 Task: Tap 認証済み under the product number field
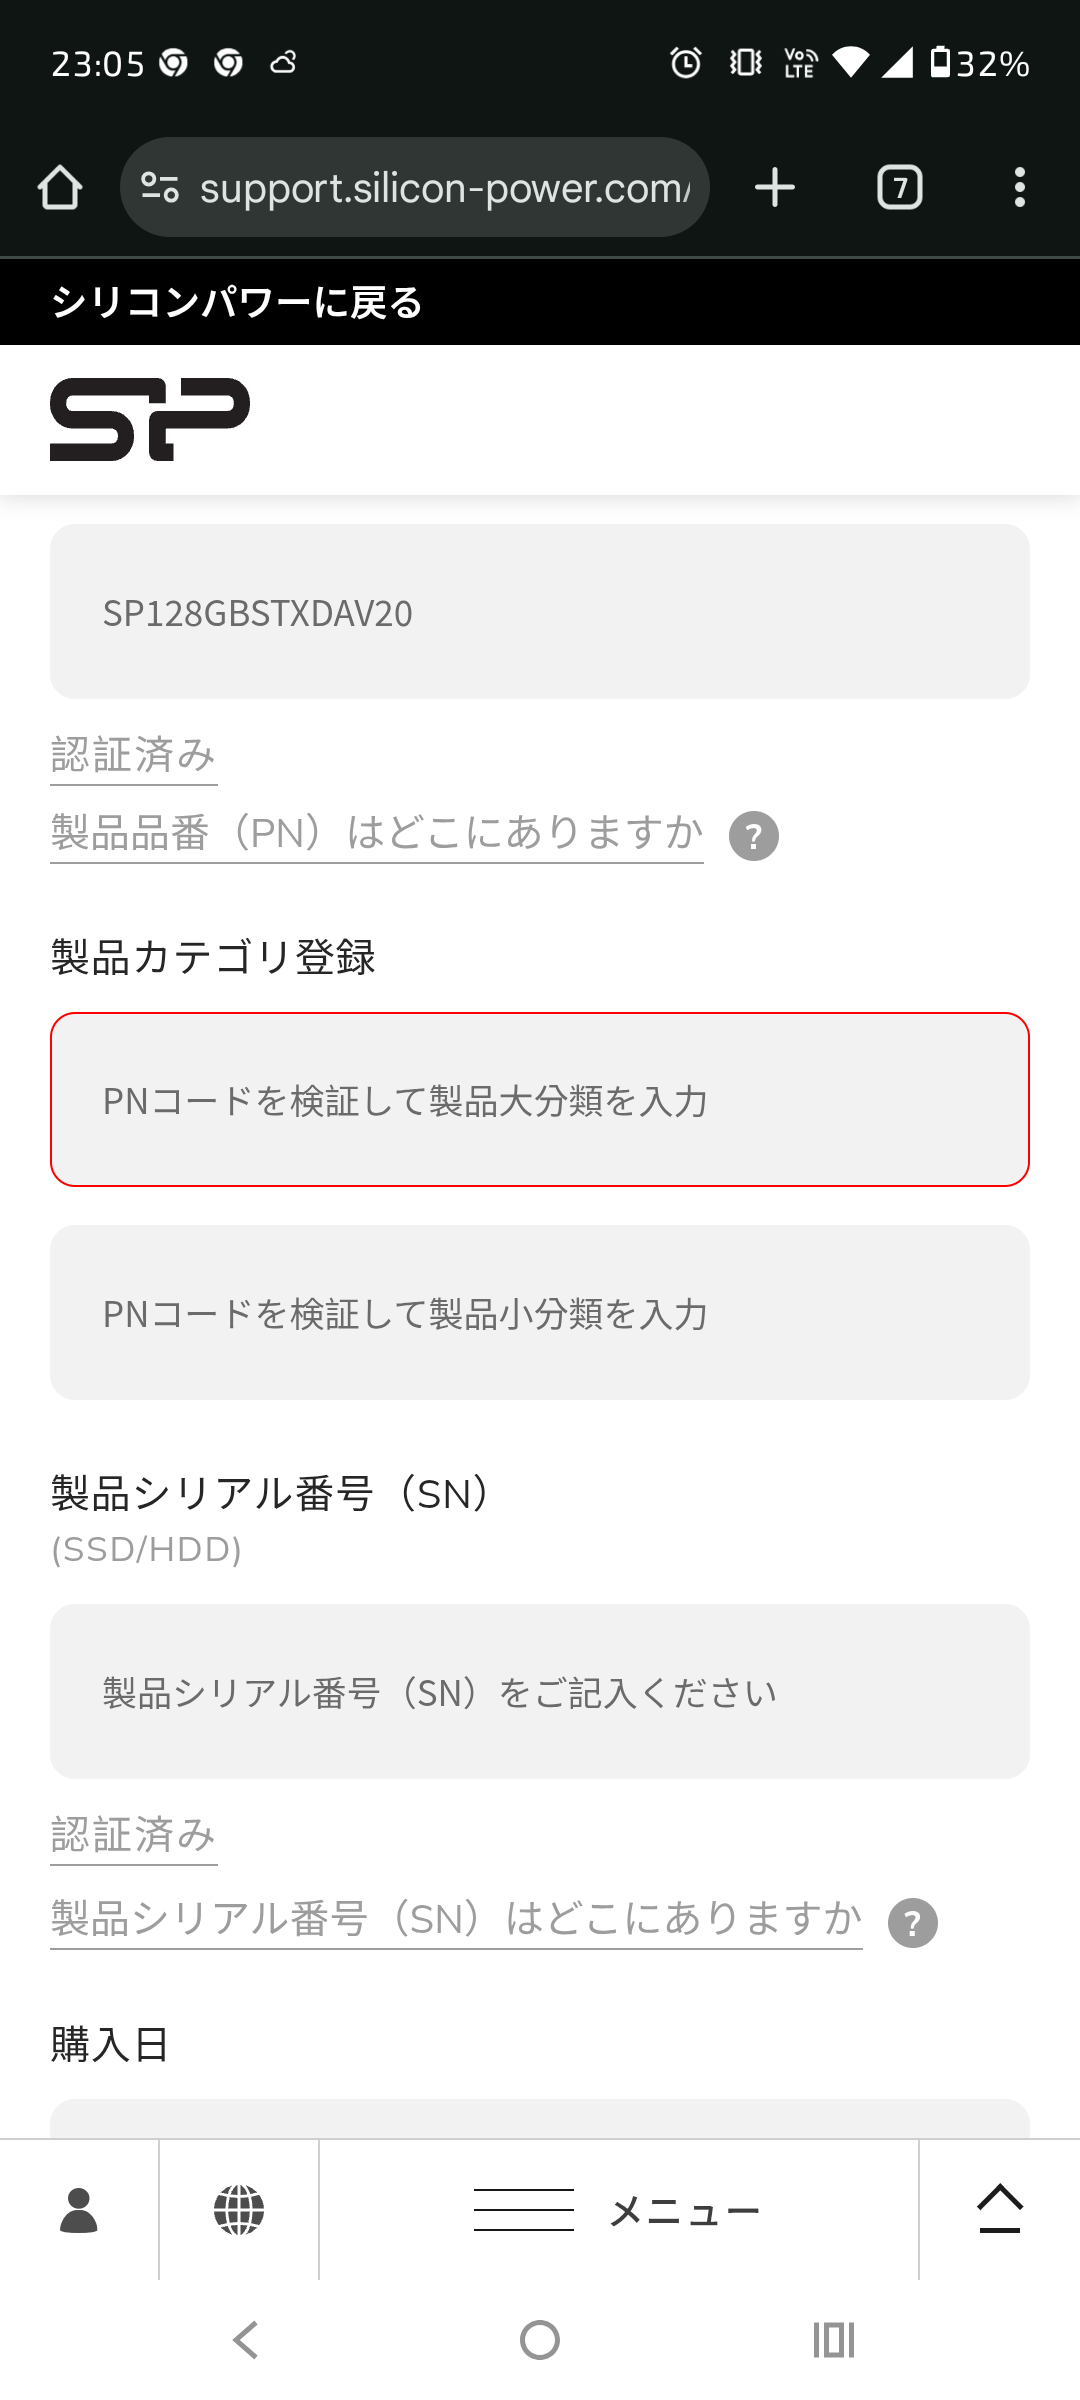134,755
